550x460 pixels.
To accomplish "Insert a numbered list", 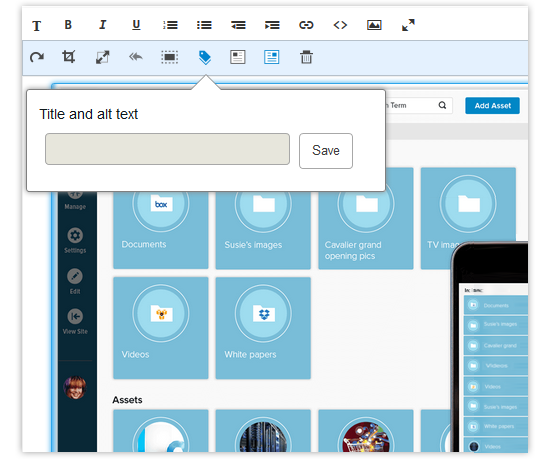I will 170,25.
